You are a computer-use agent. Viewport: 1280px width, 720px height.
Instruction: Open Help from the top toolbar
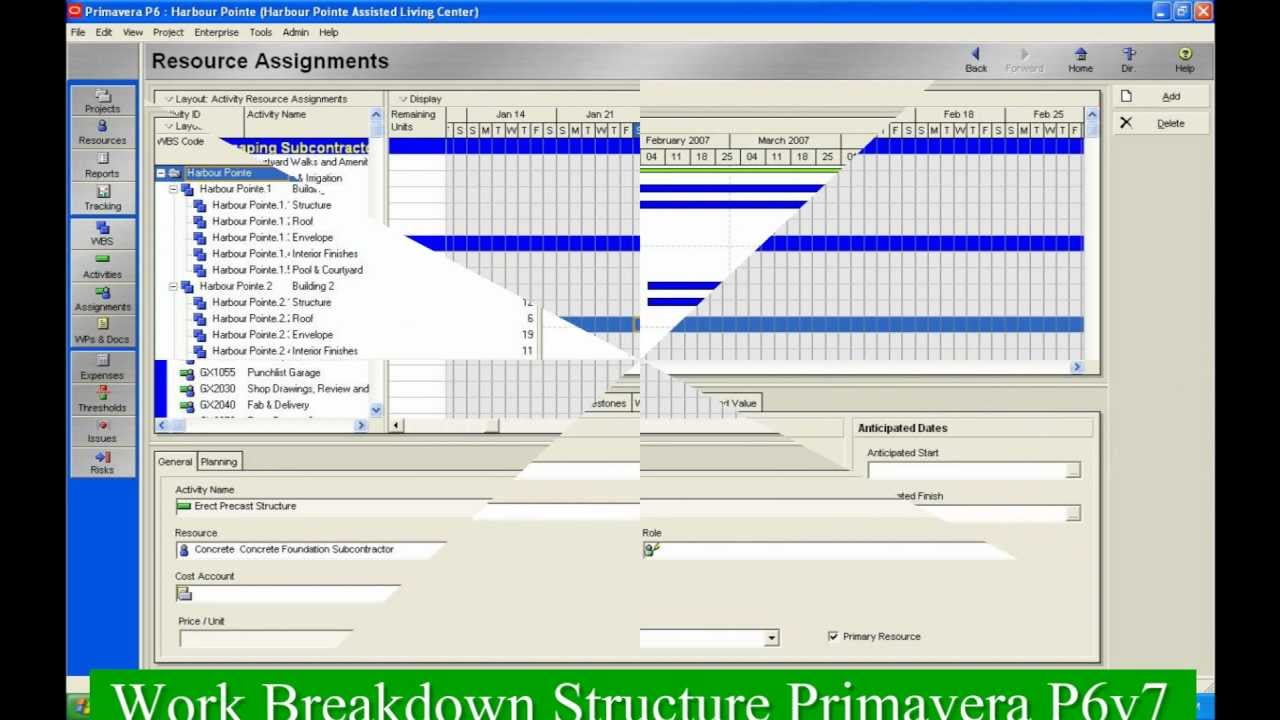(1185, 61)
